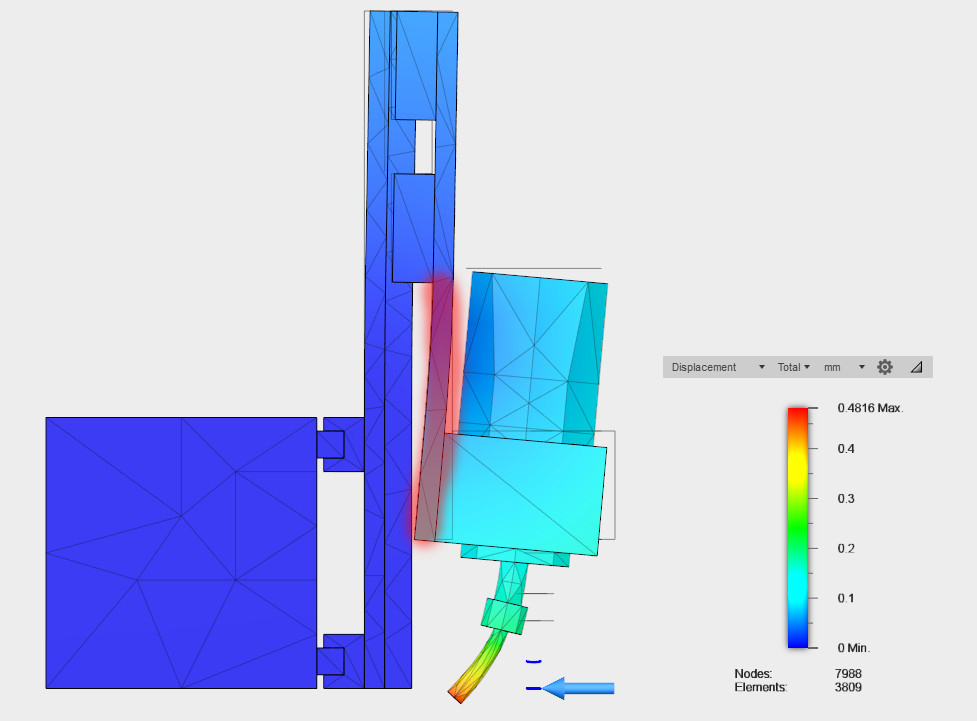Select the large blue square block
The width and height of the screenshot is (977, 721).
point(181,553)
